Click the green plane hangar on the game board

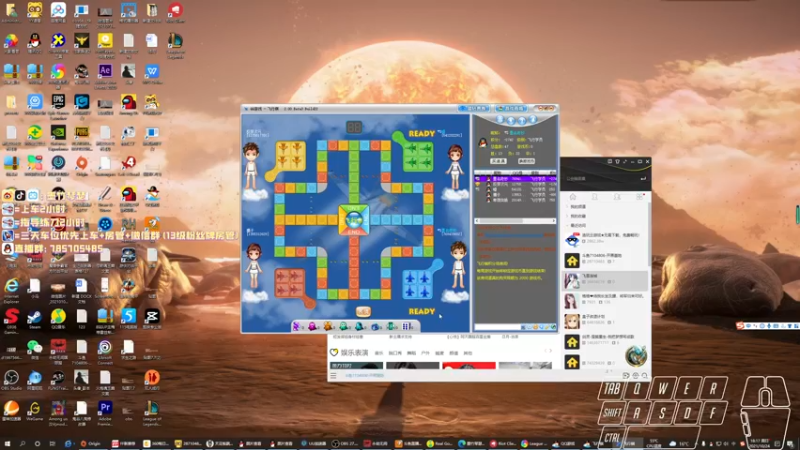418,156
